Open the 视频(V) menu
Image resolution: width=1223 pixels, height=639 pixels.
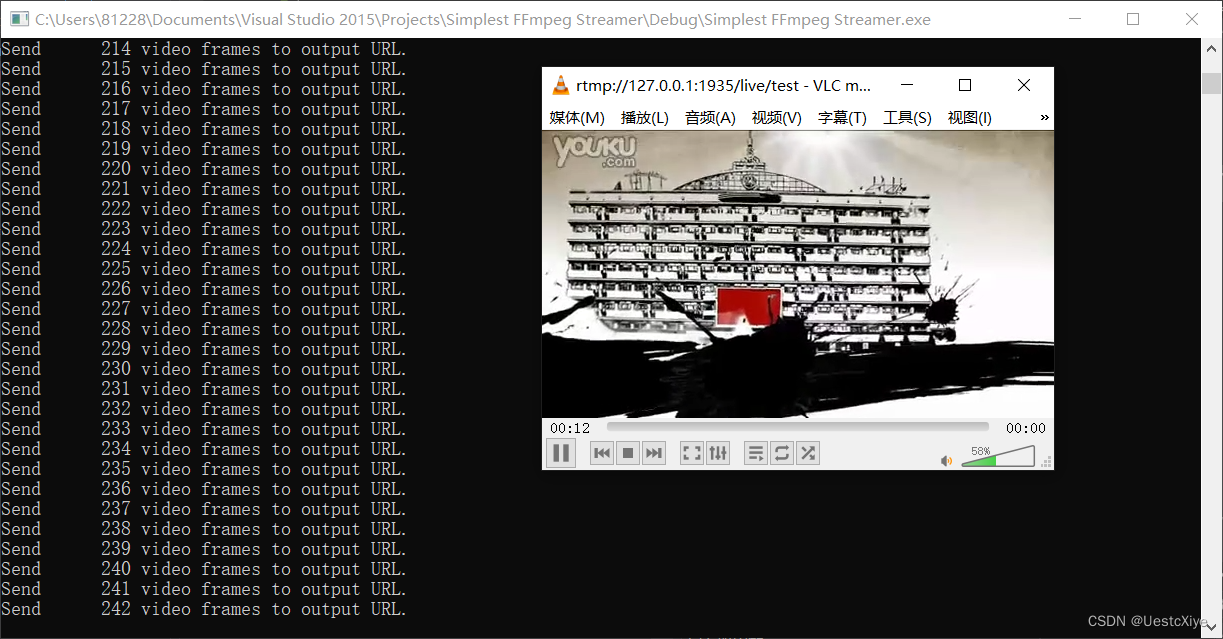pyautogui.click(x=777, y=118)
